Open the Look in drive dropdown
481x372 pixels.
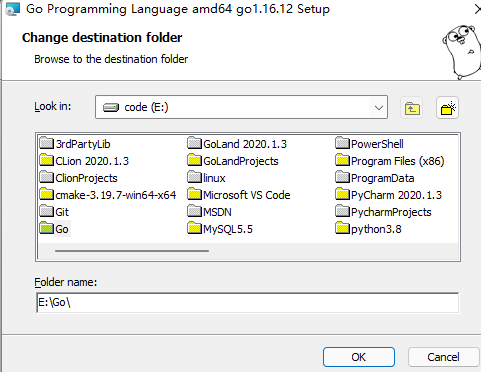point(378,108)
